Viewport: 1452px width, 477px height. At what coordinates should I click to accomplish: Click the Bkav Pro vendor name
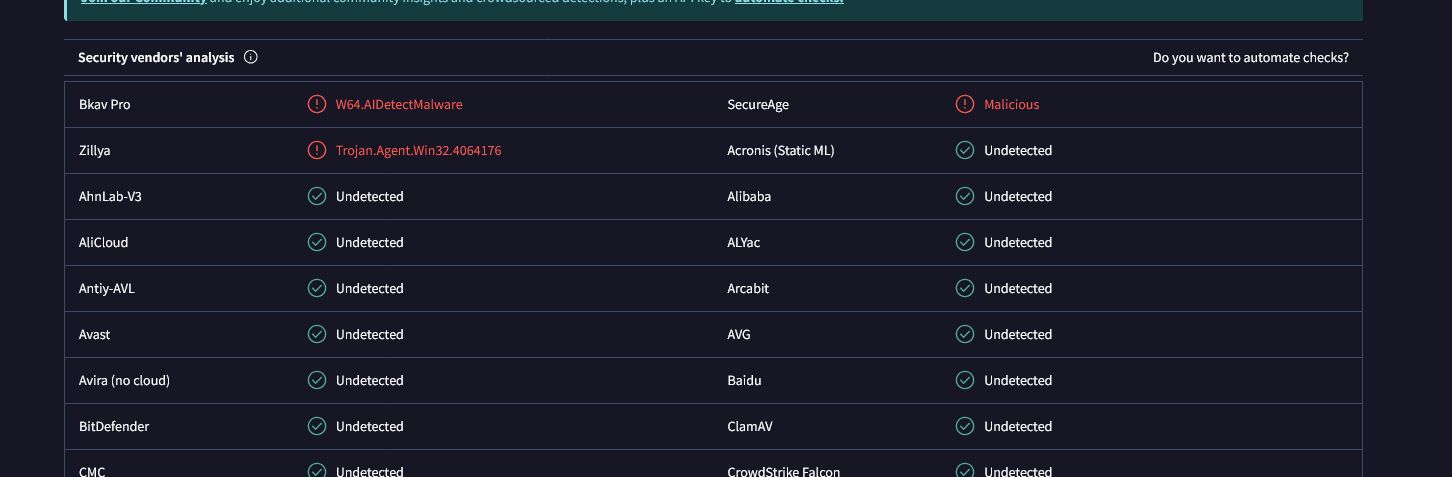point(105,104)
